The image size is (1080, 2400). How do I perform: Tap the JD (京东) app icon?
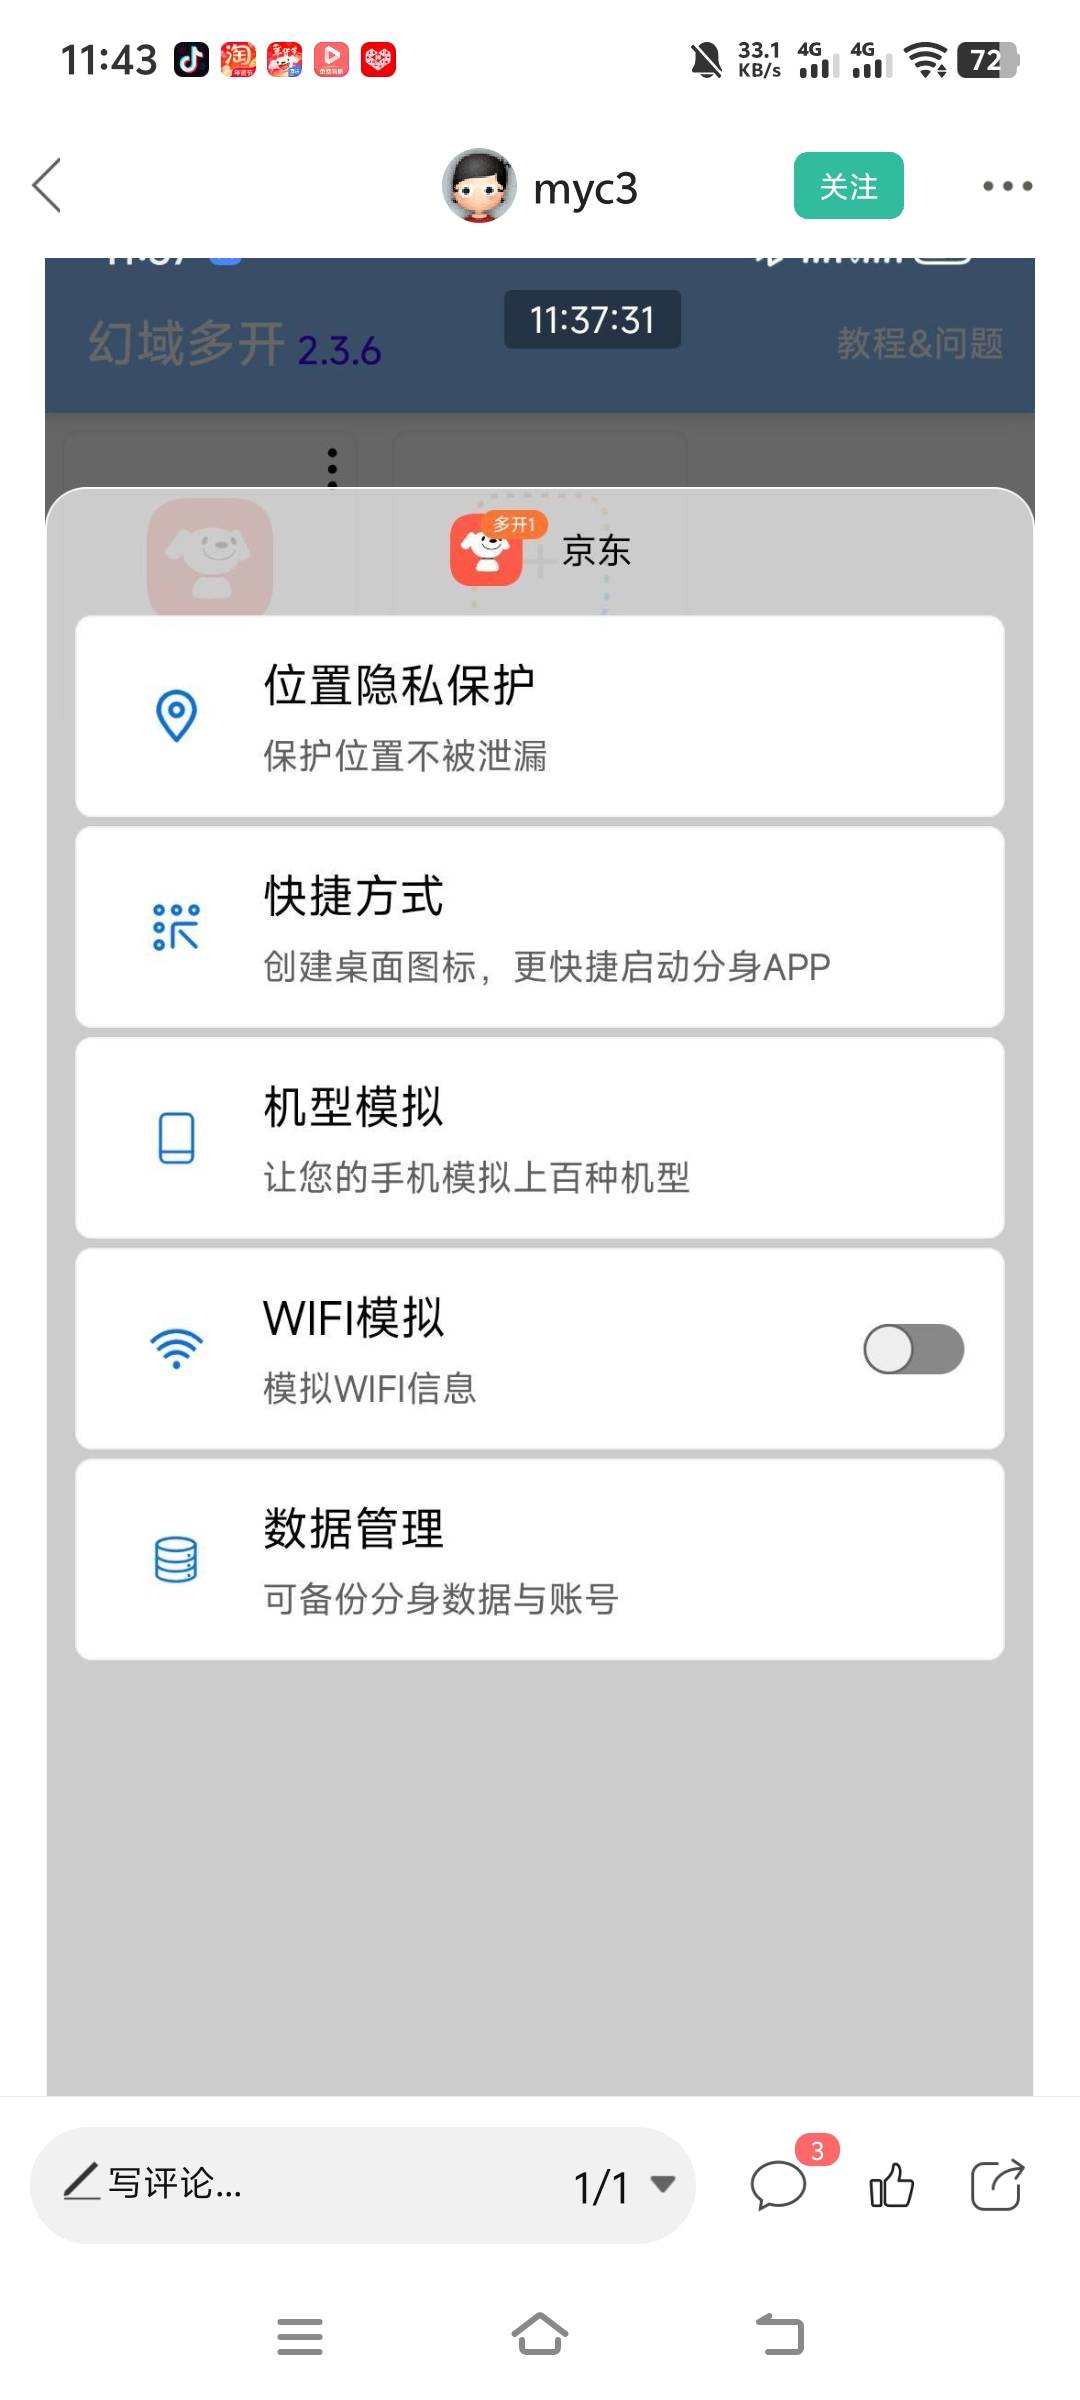coord(487,549)
